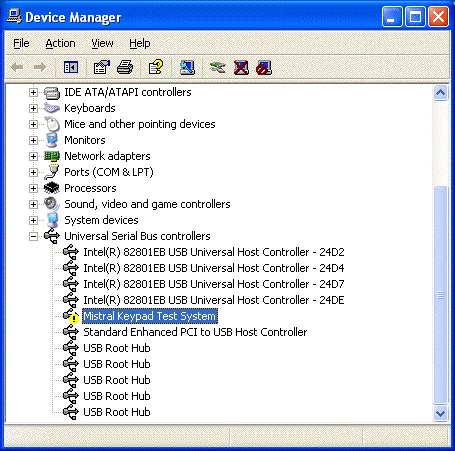Select Intel 82801EB Host Controller - 24D7
The height and width of the screenshot is (451, 455).
[214, 284]
